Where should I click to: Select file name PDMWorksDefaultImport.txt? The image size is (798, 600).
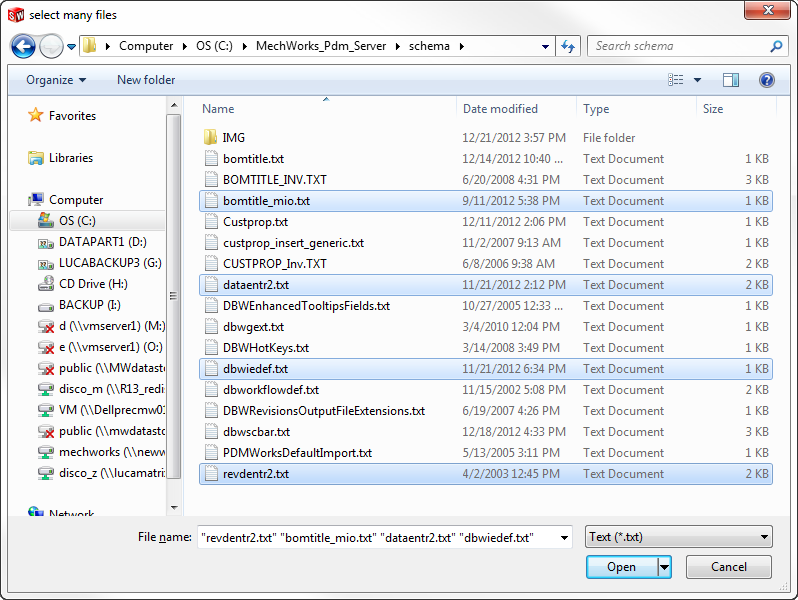(297, 453)
